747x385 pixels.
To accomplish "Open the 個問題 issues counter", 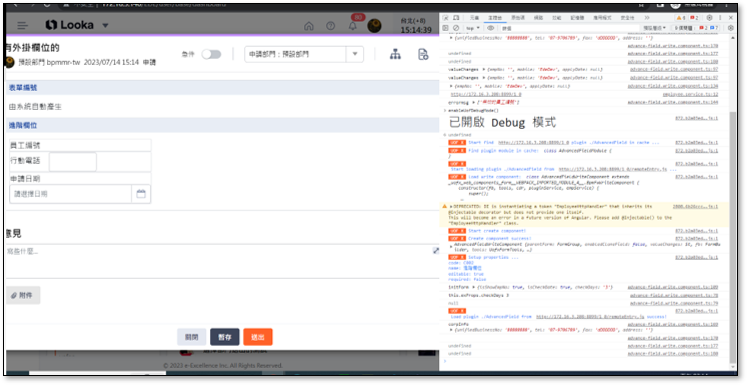I will (x=695, y=28).
